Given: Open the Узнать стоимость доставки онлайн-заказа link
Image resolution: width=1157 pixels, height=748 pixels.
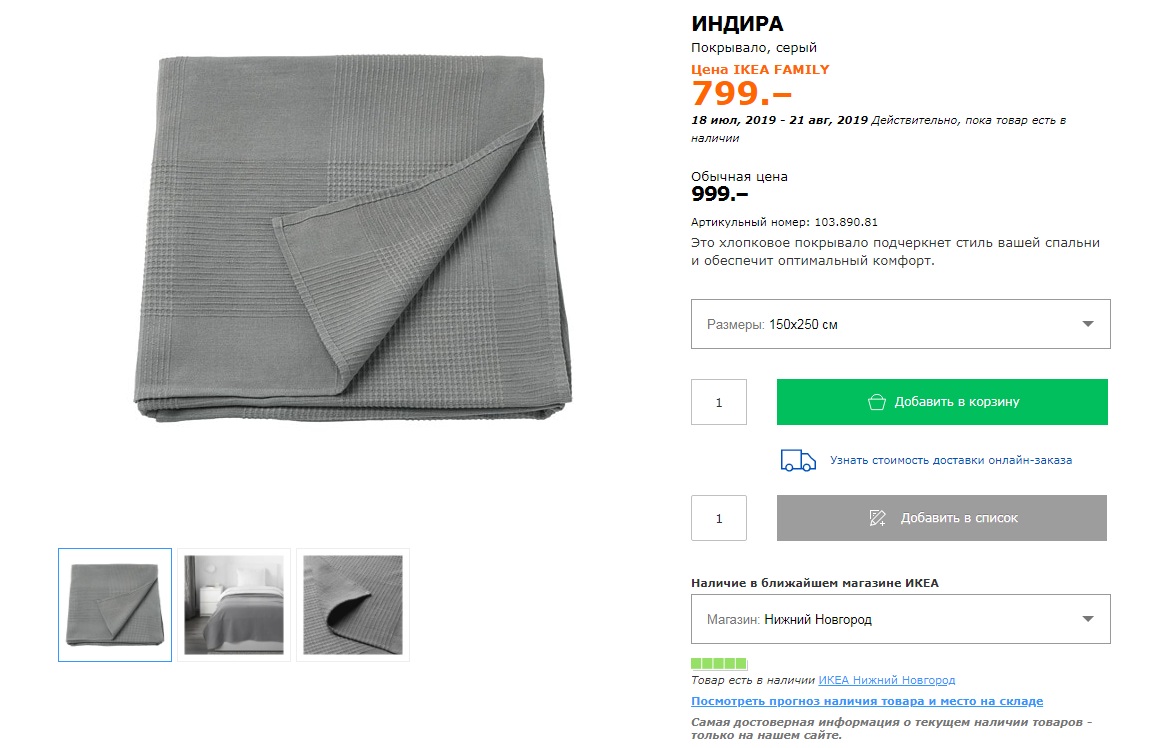Looking at the screenshot, I should pyautogui.click(x=950, y=460).
